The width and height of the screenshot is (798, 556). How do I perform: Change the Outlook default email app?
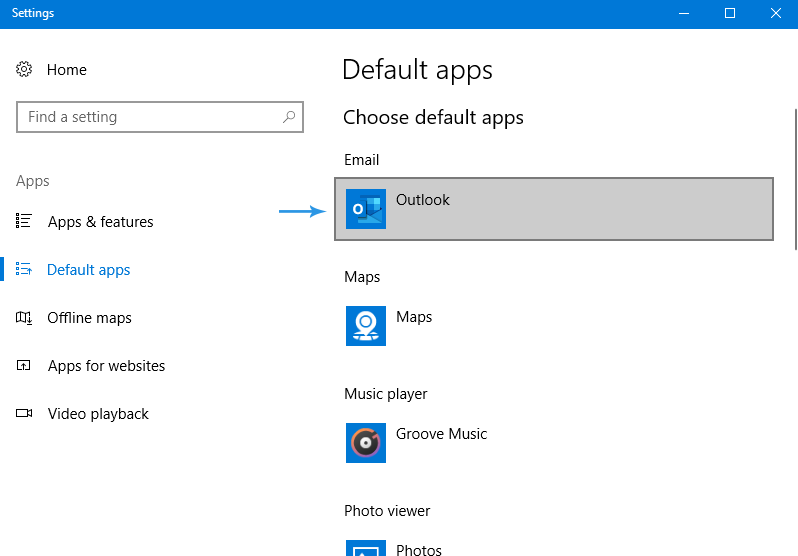554,209
